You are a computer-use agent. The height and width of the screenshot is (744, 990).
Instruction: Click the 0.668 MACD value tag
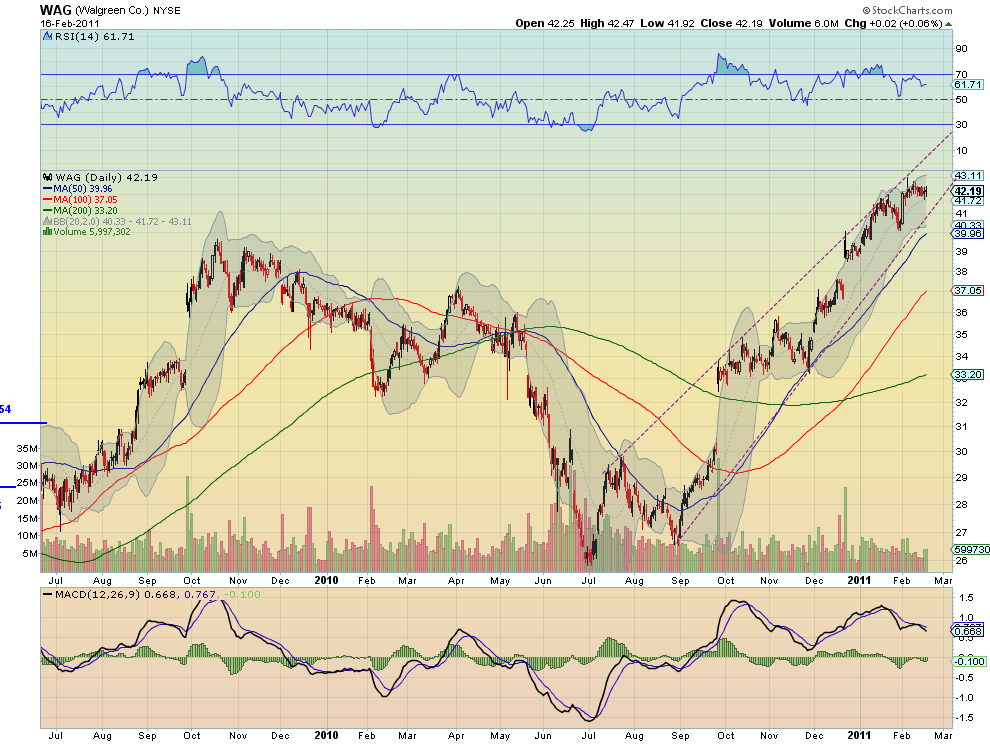tap(968, 632)
